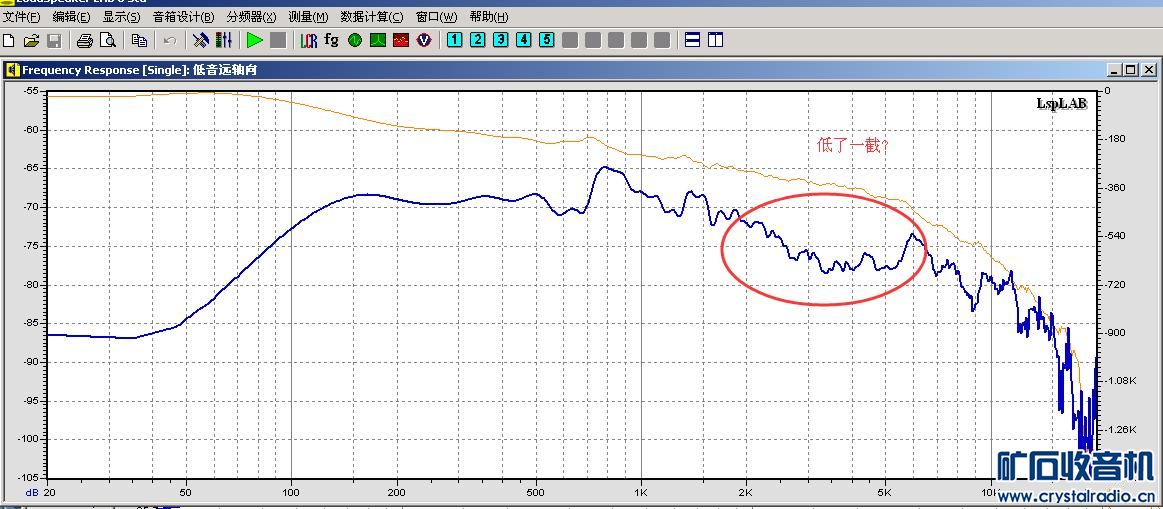1163x509 pixels.
Task: Print the chart with the printer icon
Action: [x=85, y=40]
